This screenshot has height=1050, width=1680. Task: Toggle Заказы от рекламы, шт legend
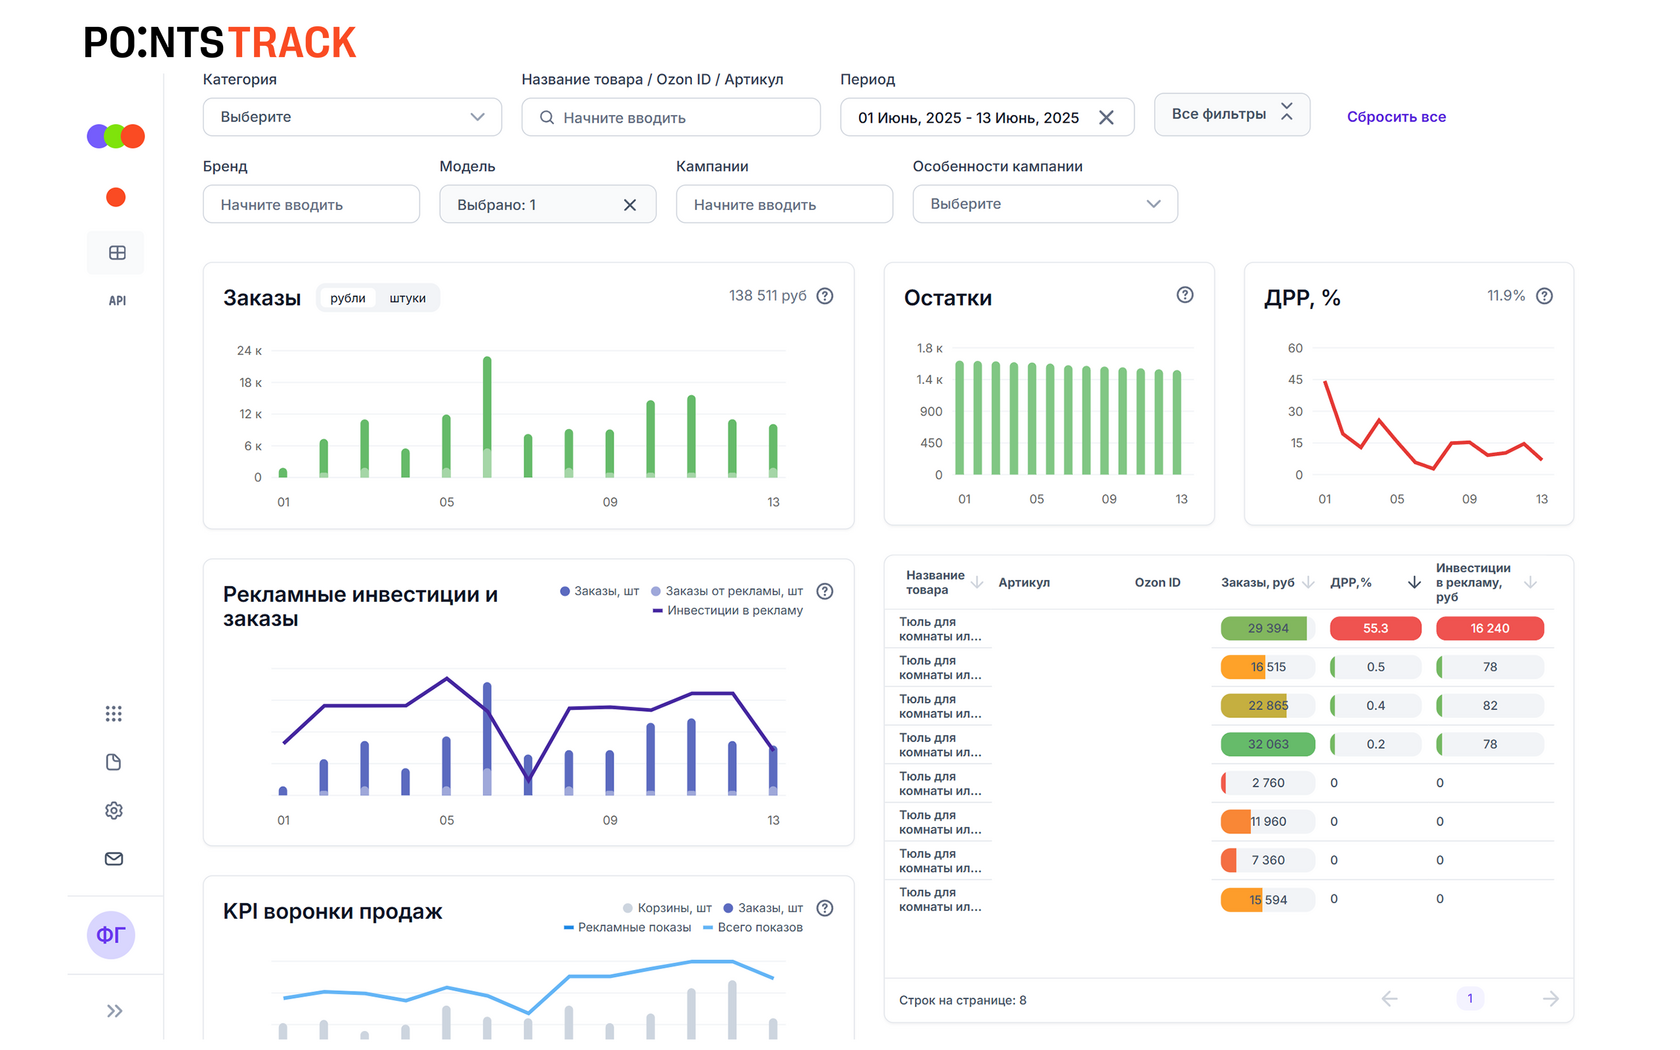click(727, 591)
